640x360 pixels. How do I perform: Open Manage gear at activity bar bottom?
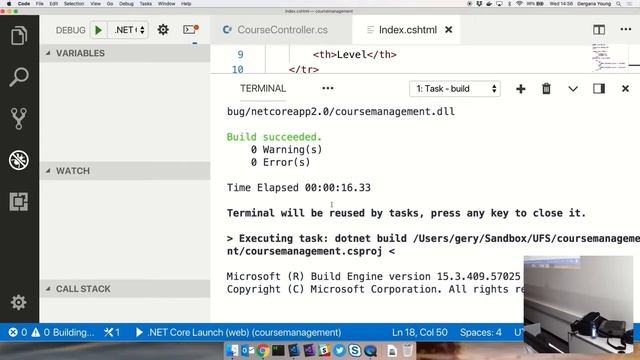point(19,302)
